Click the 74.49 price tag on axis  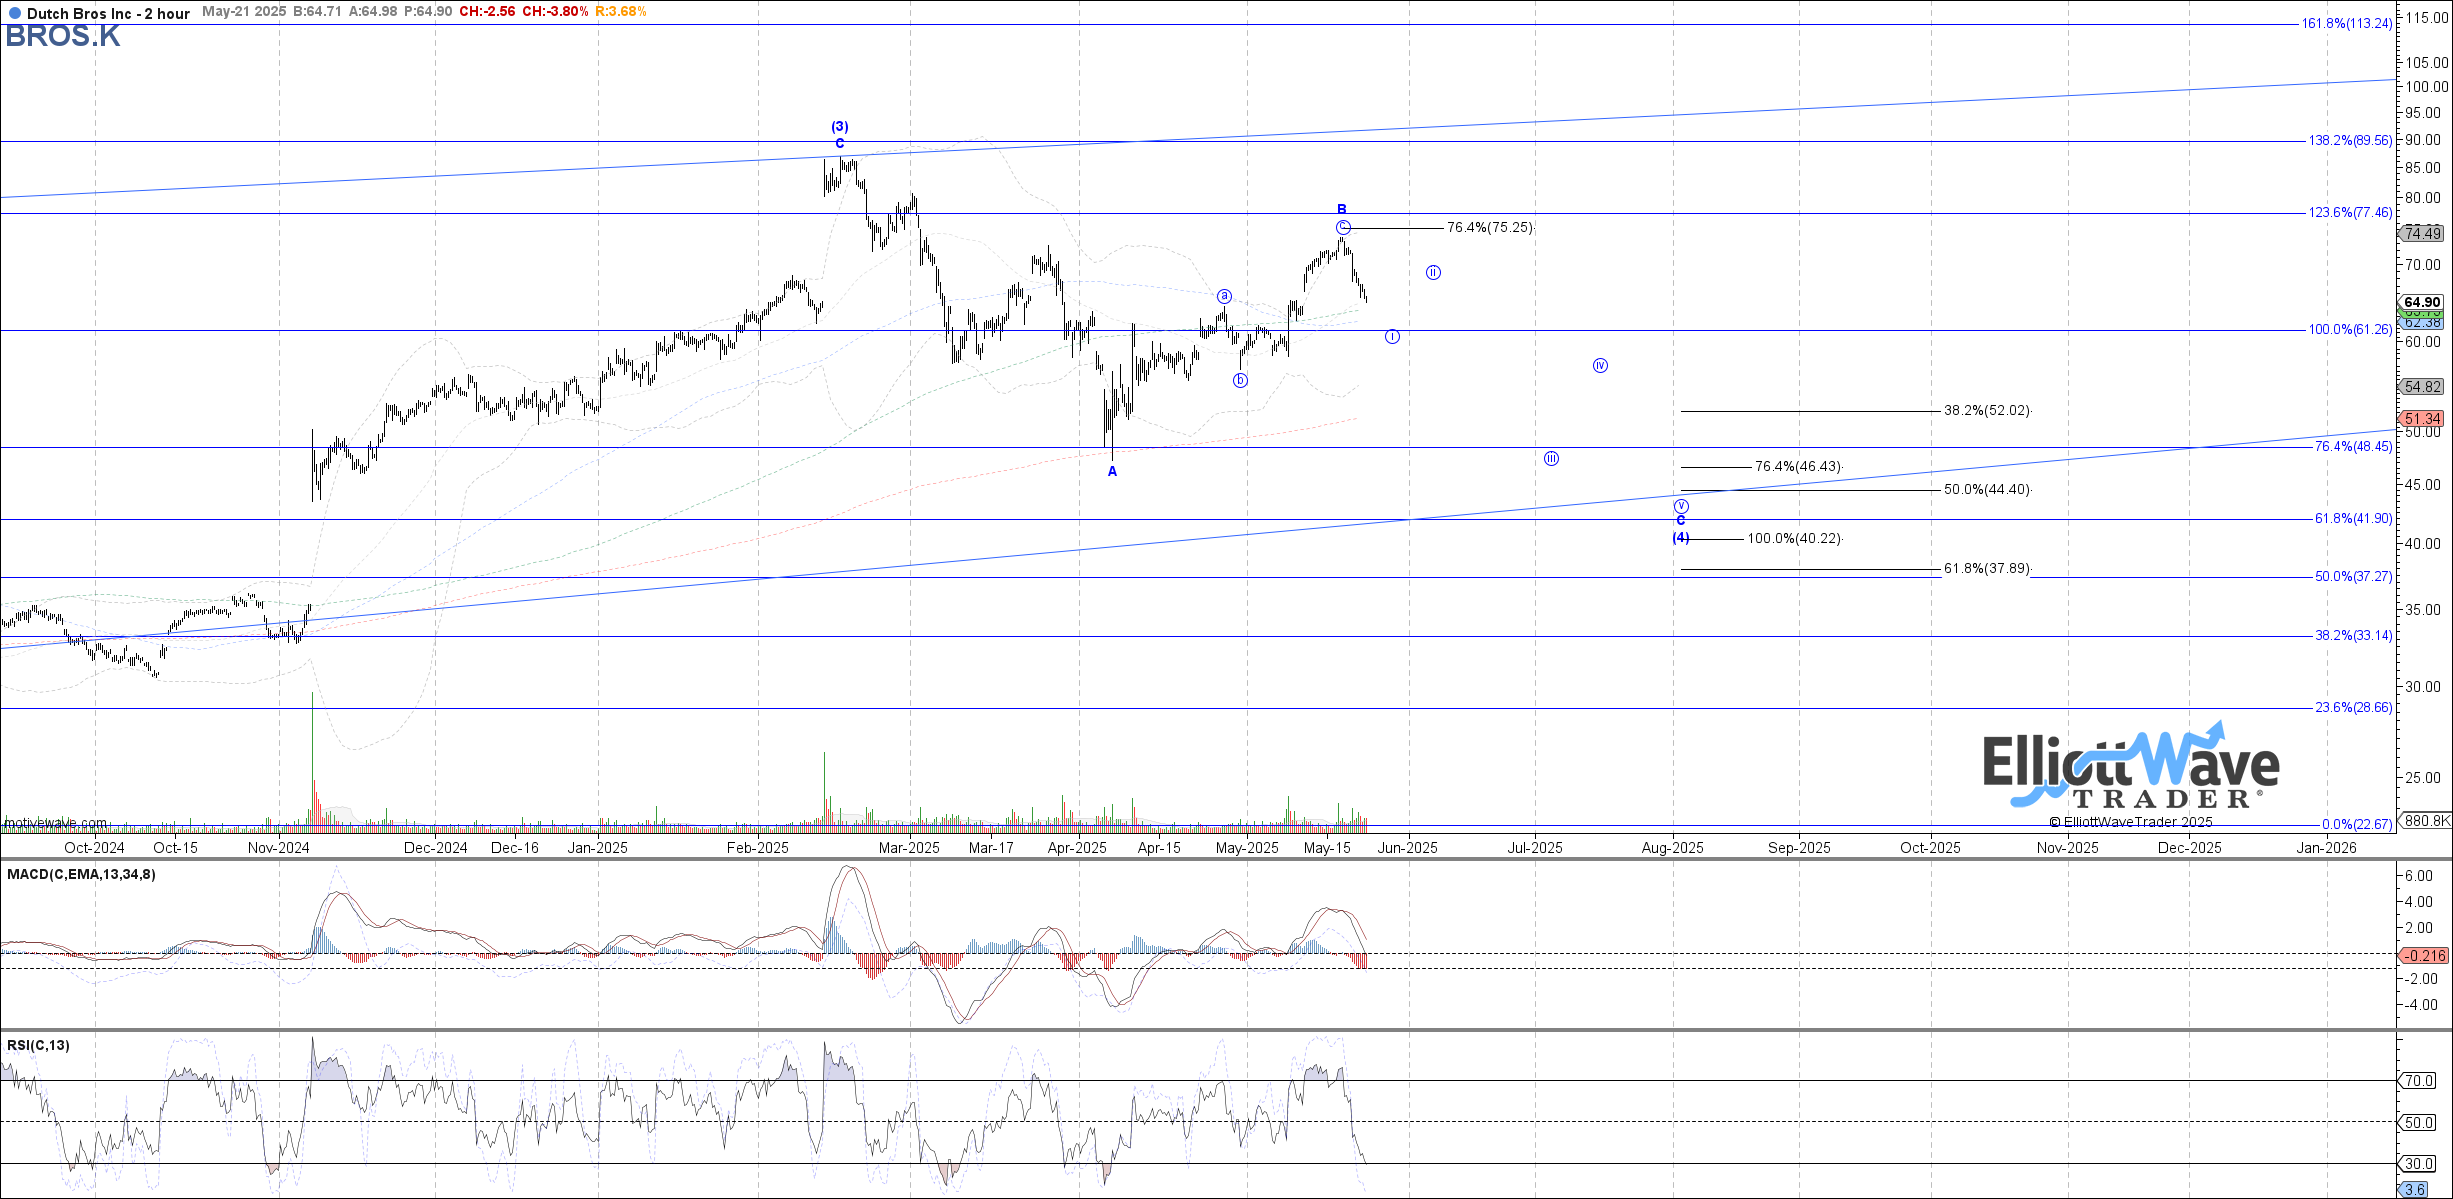click(2421, 233)
